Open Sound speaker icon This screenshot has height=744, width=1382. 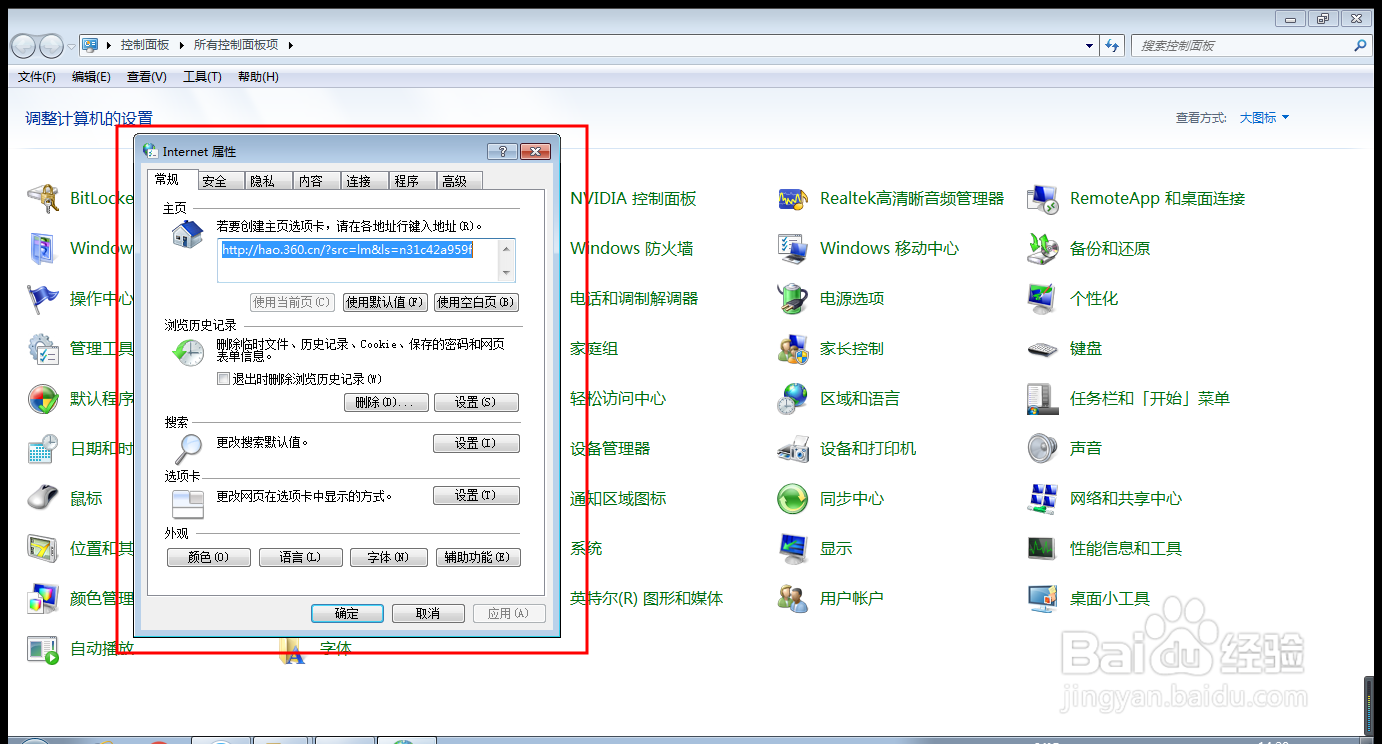1043,448
